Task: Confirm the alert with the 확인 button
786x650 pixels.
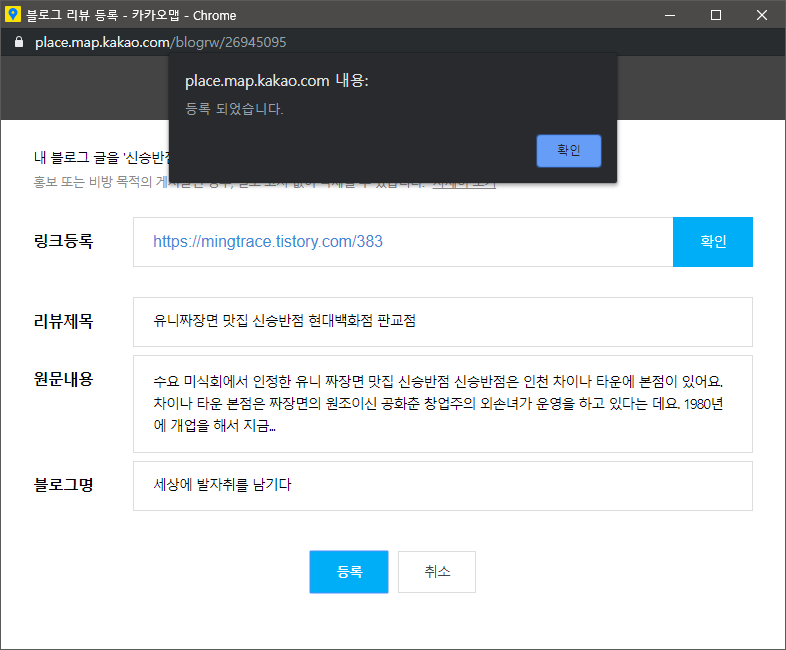Action: (x=568, y=151)
